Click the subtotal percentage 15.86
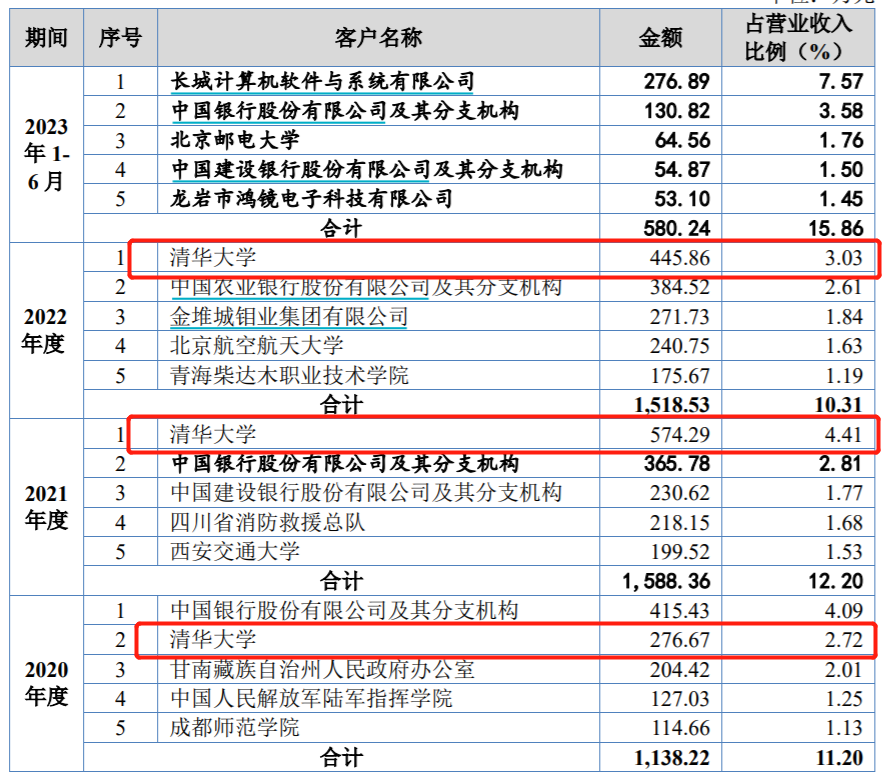Screen dimensions: 886x779 pyautogui.click(x=836, y=228)
